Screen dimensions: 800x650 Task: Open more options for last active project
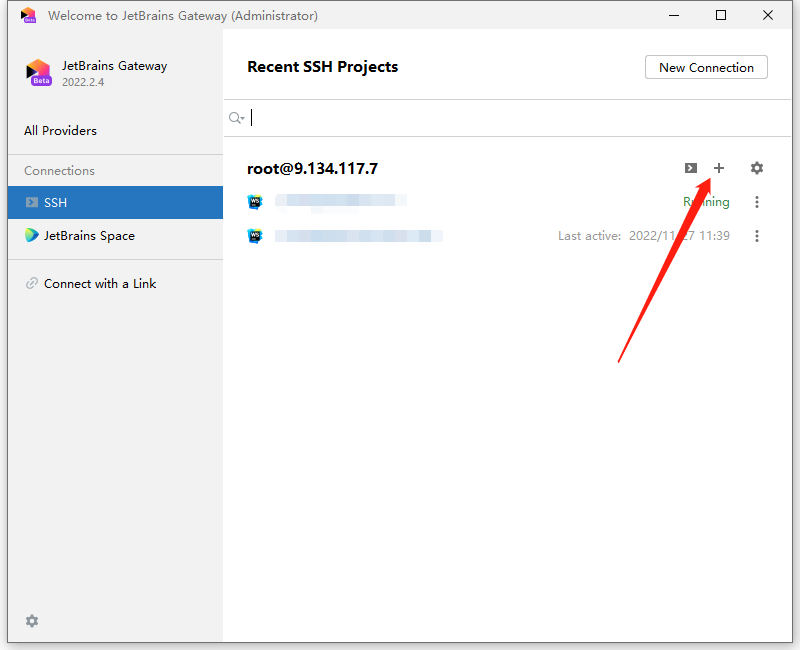[x=757, y=236]
